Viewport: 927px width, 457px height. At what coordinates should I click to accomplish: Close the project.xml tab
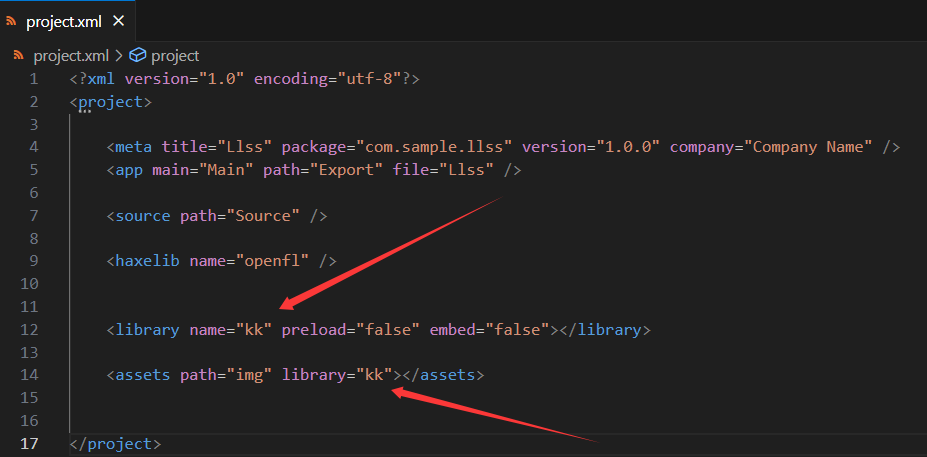click(x=118, y=21)
